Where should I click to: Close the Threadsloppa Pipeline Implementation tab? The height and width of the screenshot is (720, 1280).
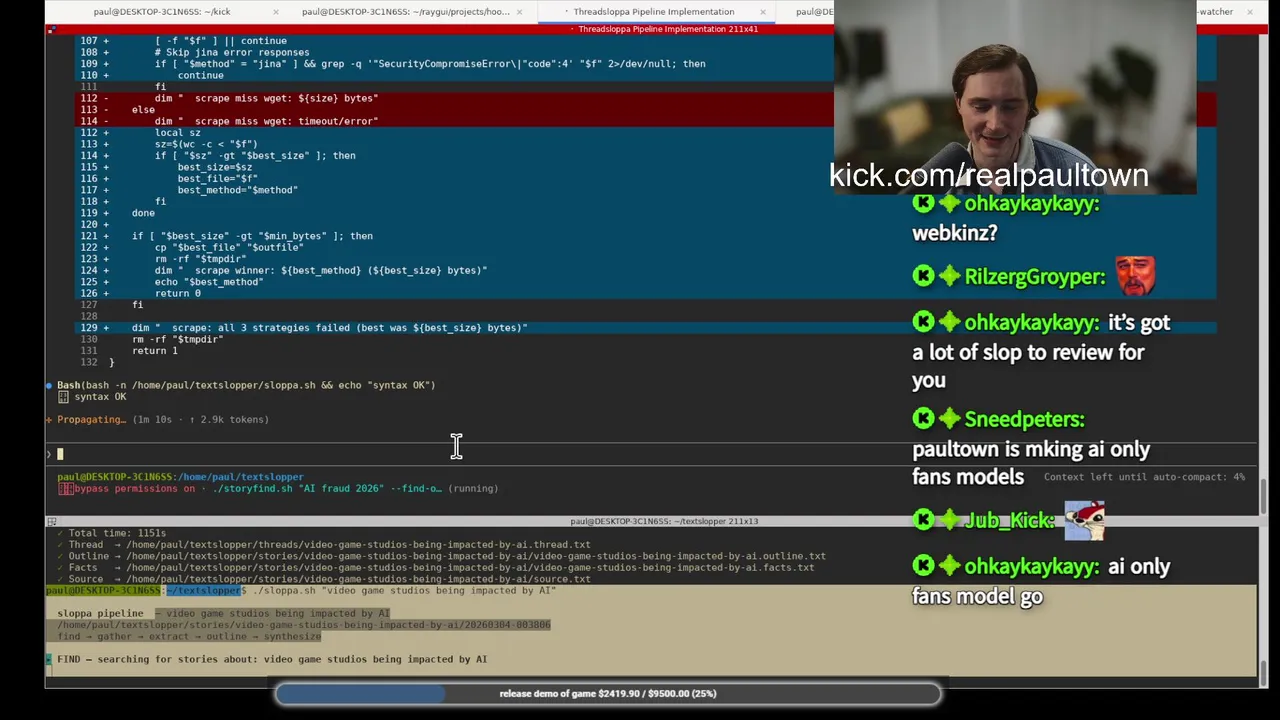[x=763, y=11]
